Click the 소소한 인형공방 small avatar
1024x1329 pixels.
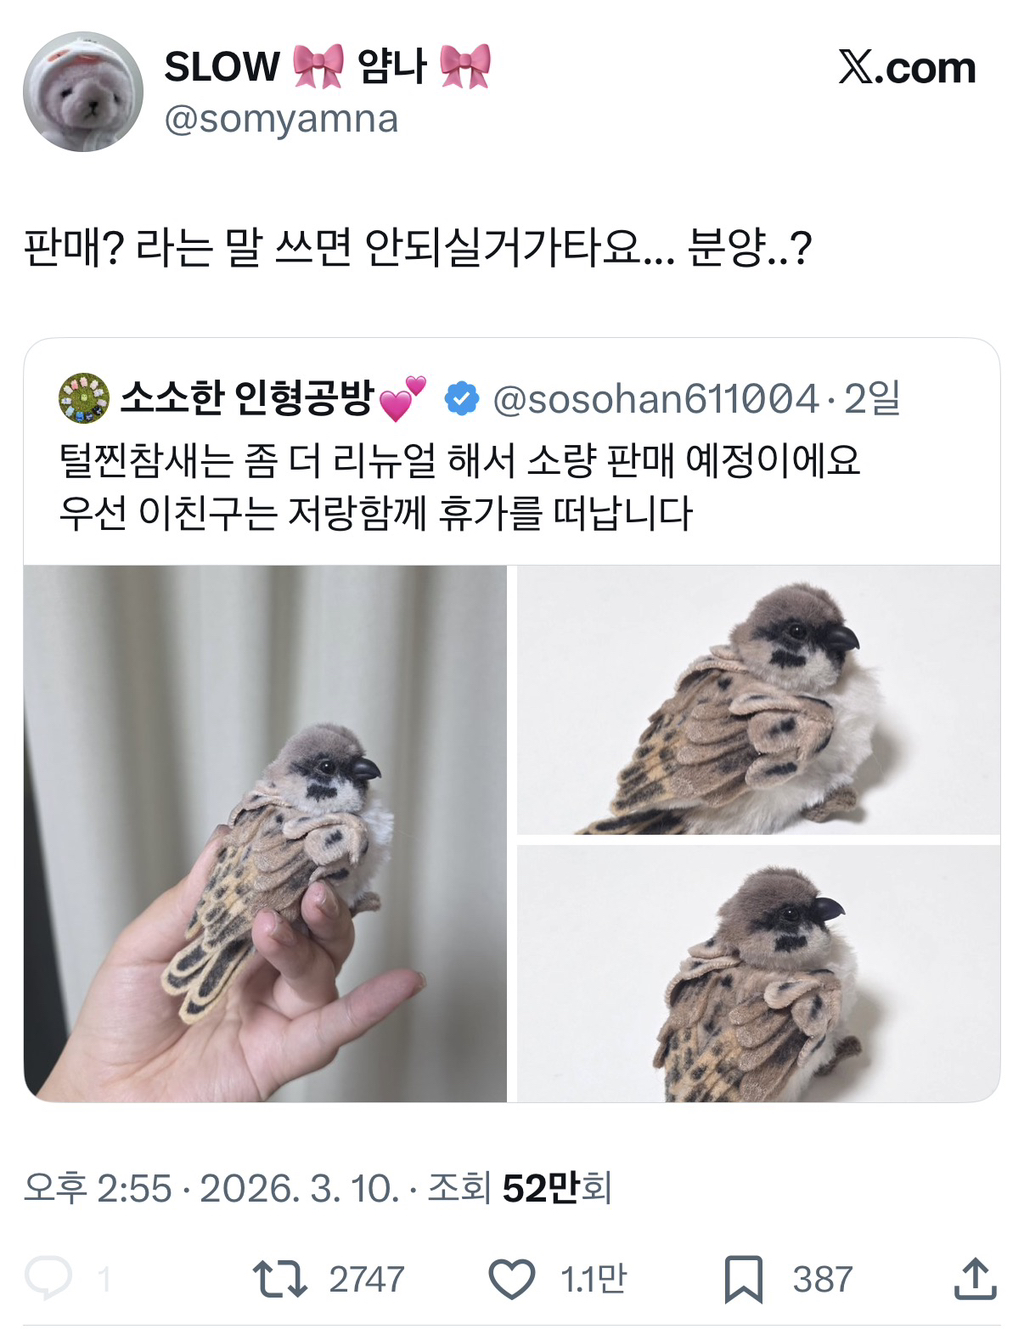pyautogui.click(x=84, y=398)
